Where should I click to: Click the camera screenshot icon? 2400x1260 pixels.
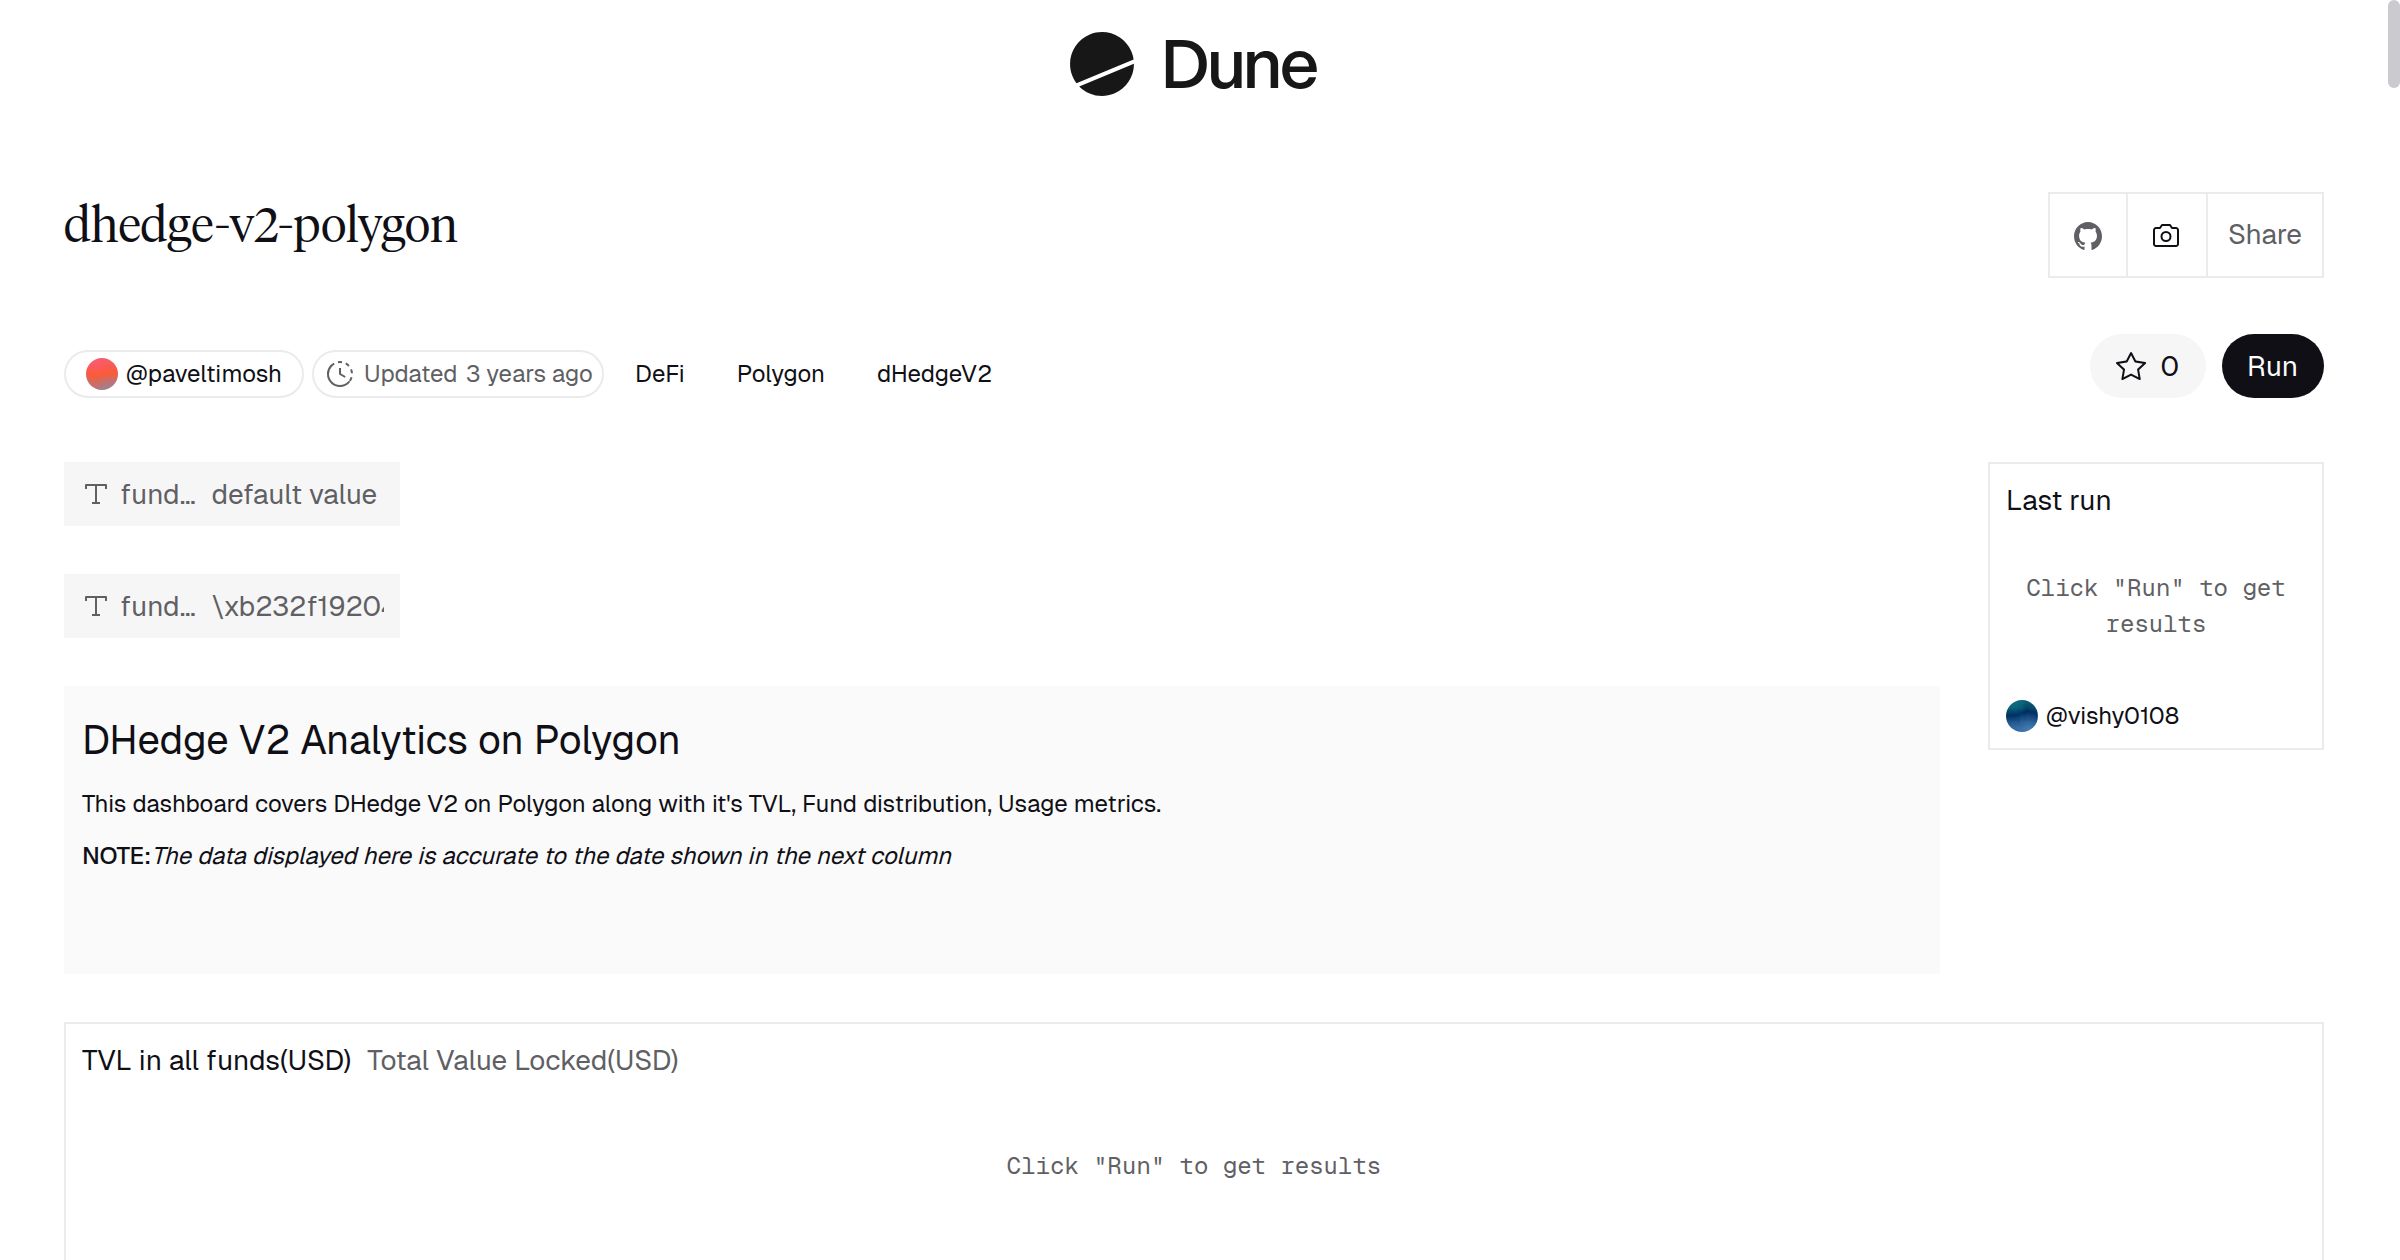[2166, 236]
